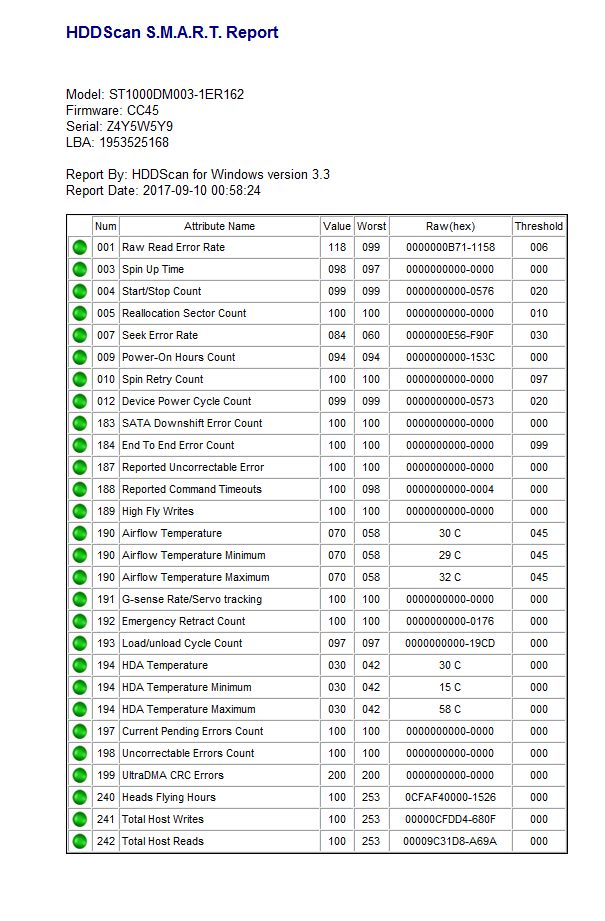The width and height of the screenshot is (605, 921).
Task: Click the raw value 0000000B71-1158
Action: [x=451, y=247]
